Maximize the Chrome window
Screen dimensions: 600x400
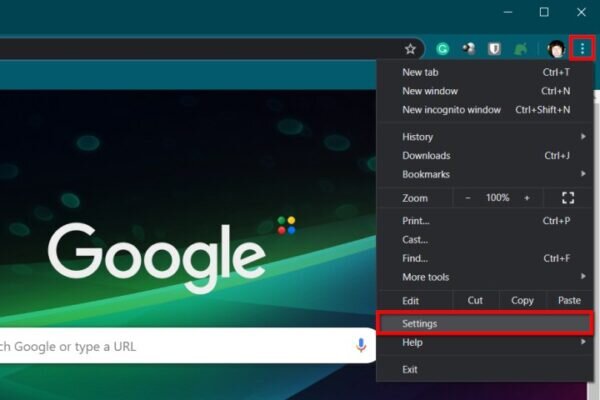[544, 12]
